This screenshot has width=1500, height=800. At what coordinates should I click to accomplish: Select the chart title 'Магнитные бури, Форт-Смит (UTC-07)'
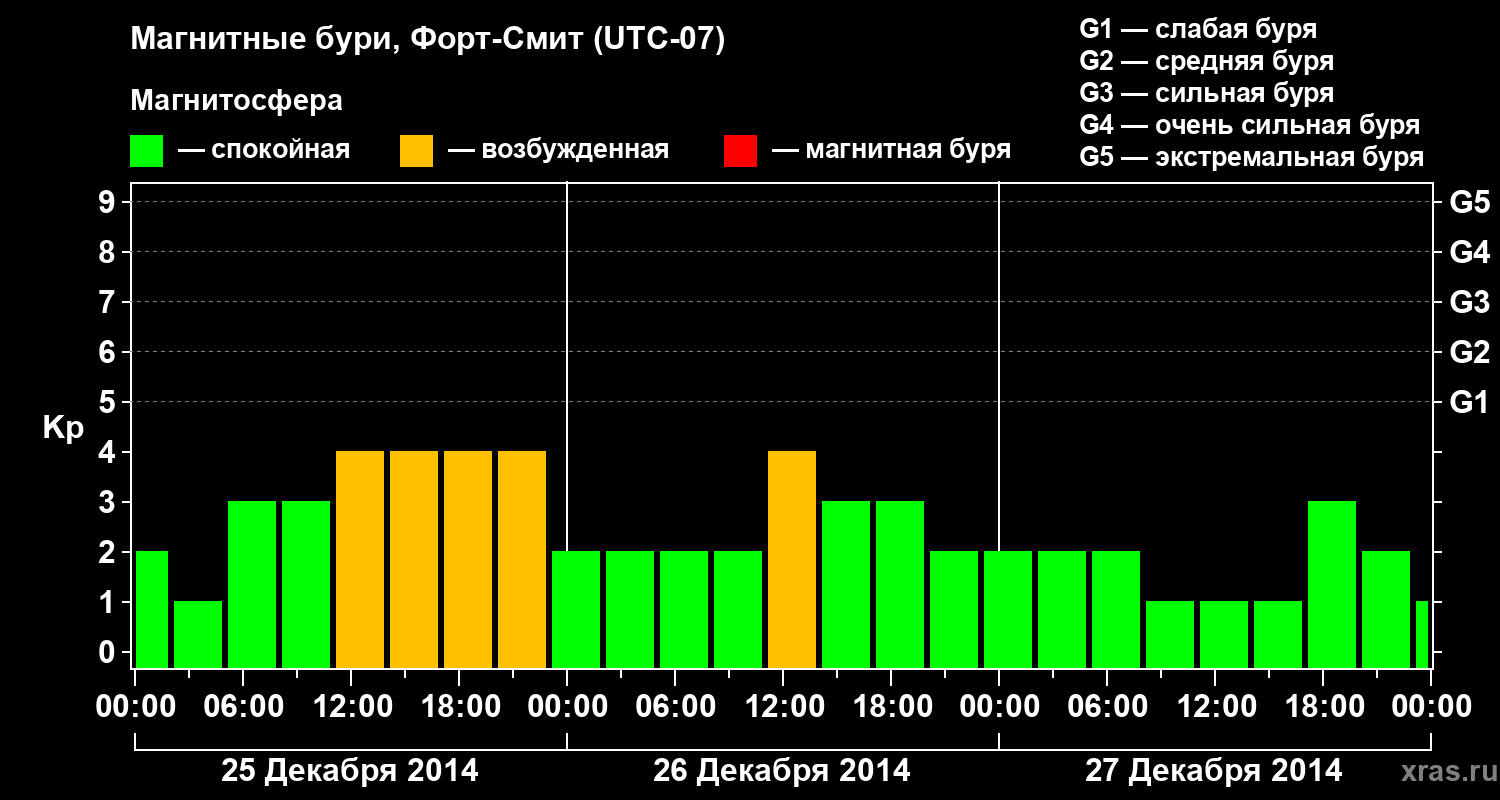point(428,41)
